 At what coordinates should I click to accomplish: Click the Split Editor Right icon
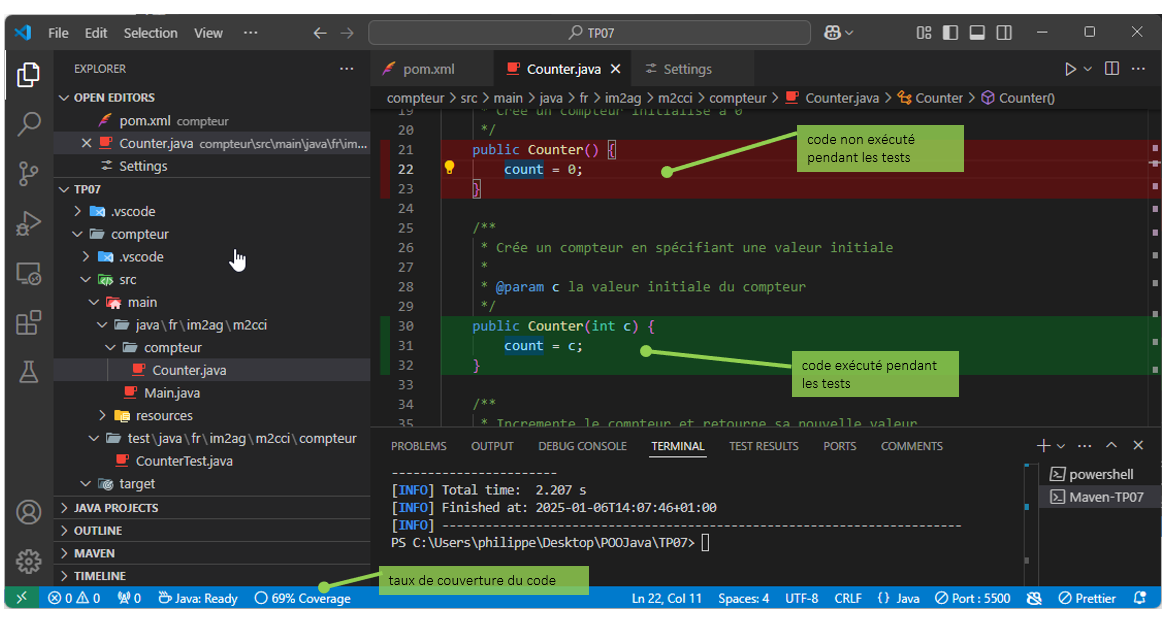point(1111,69)
